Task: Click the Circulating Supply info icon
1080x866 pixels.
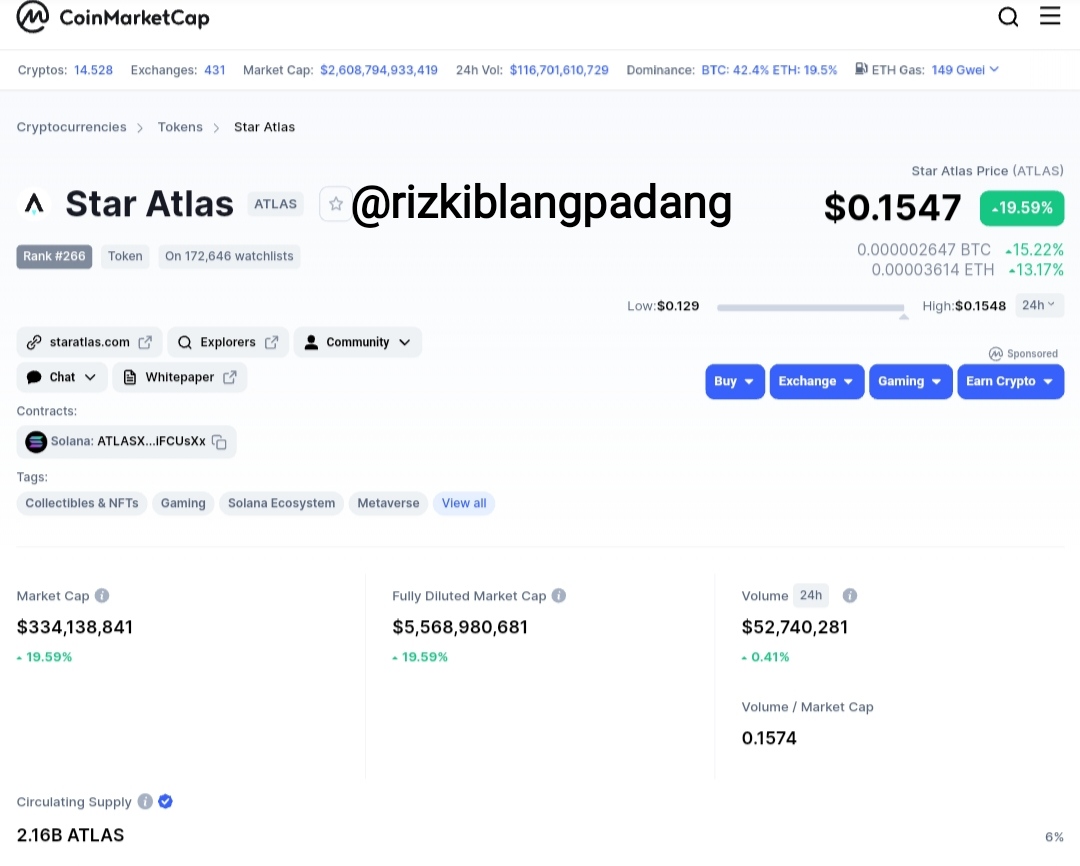Action: coord(145,801)
